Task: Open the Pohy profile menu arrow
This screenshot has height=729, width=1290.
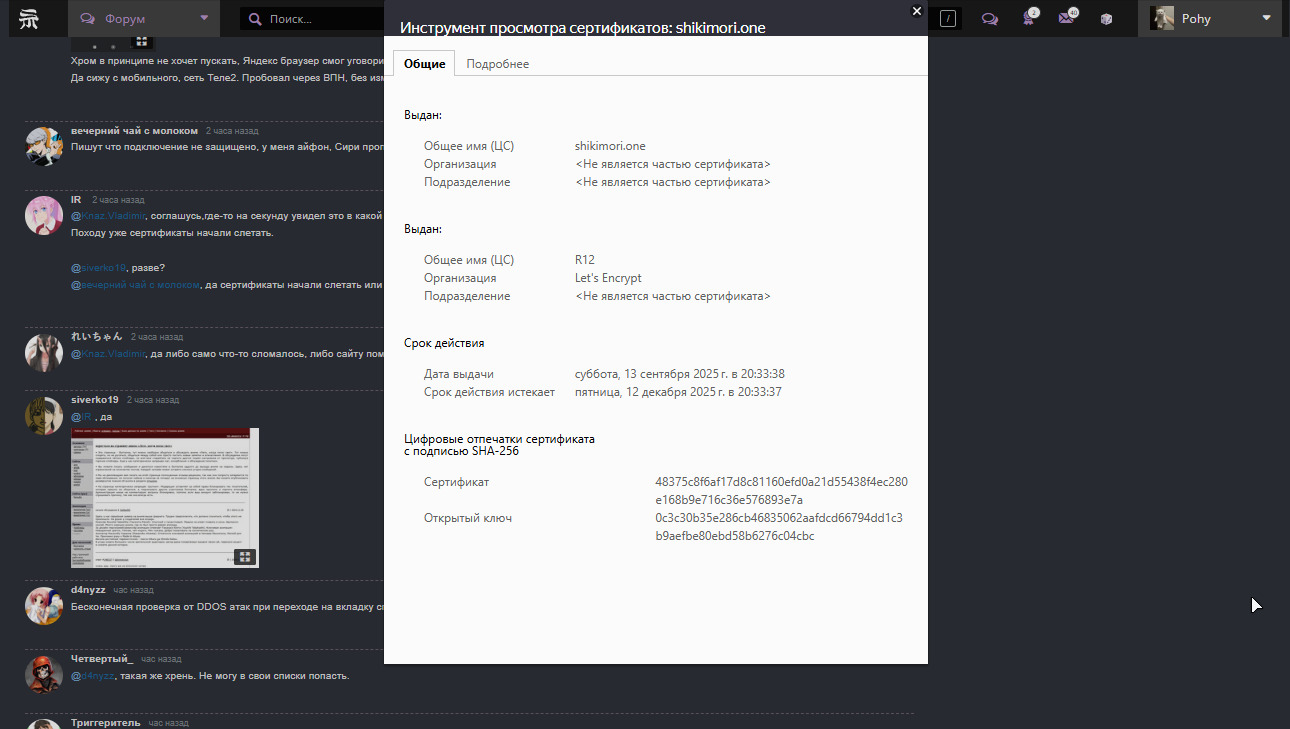Action: pos(1267,18)
